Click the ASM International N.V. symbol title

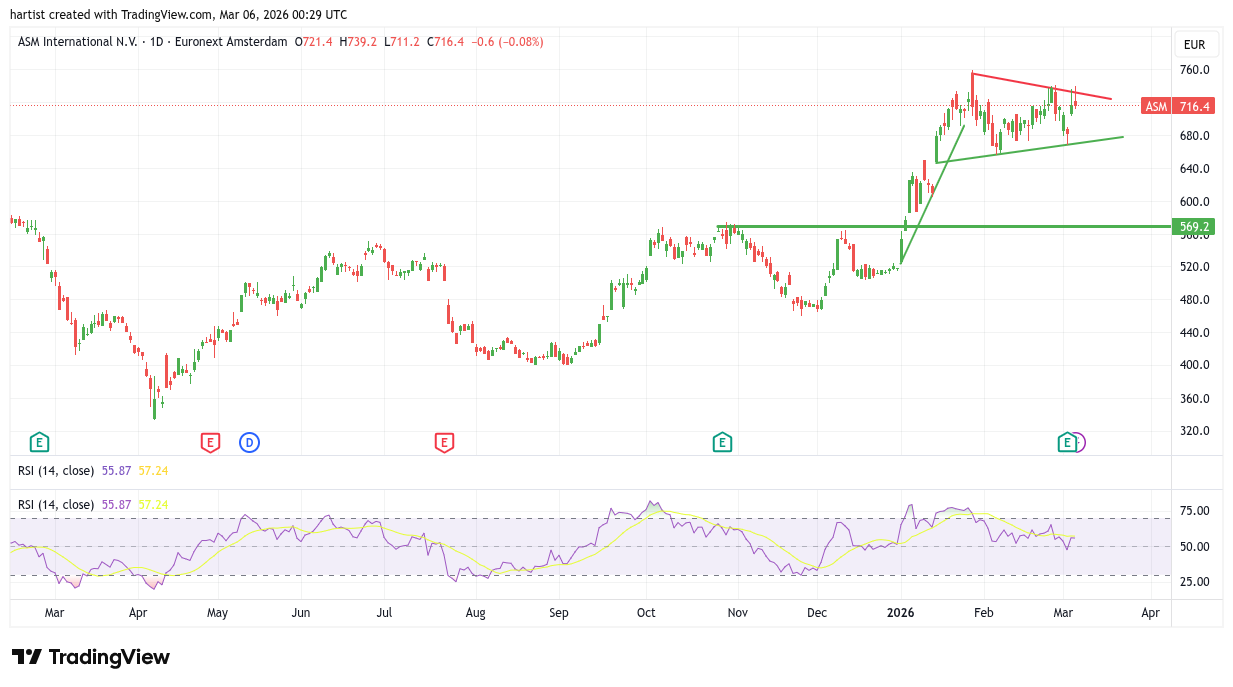click(76, 42)
